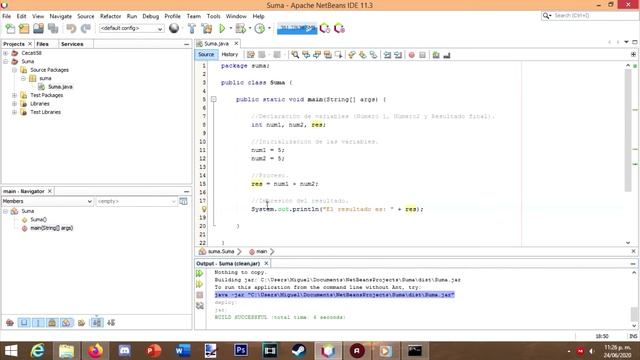640x360 pixels.
Task: Toggle Highlight Search icon in editor toolbar
Action: [x=327, y=55]
